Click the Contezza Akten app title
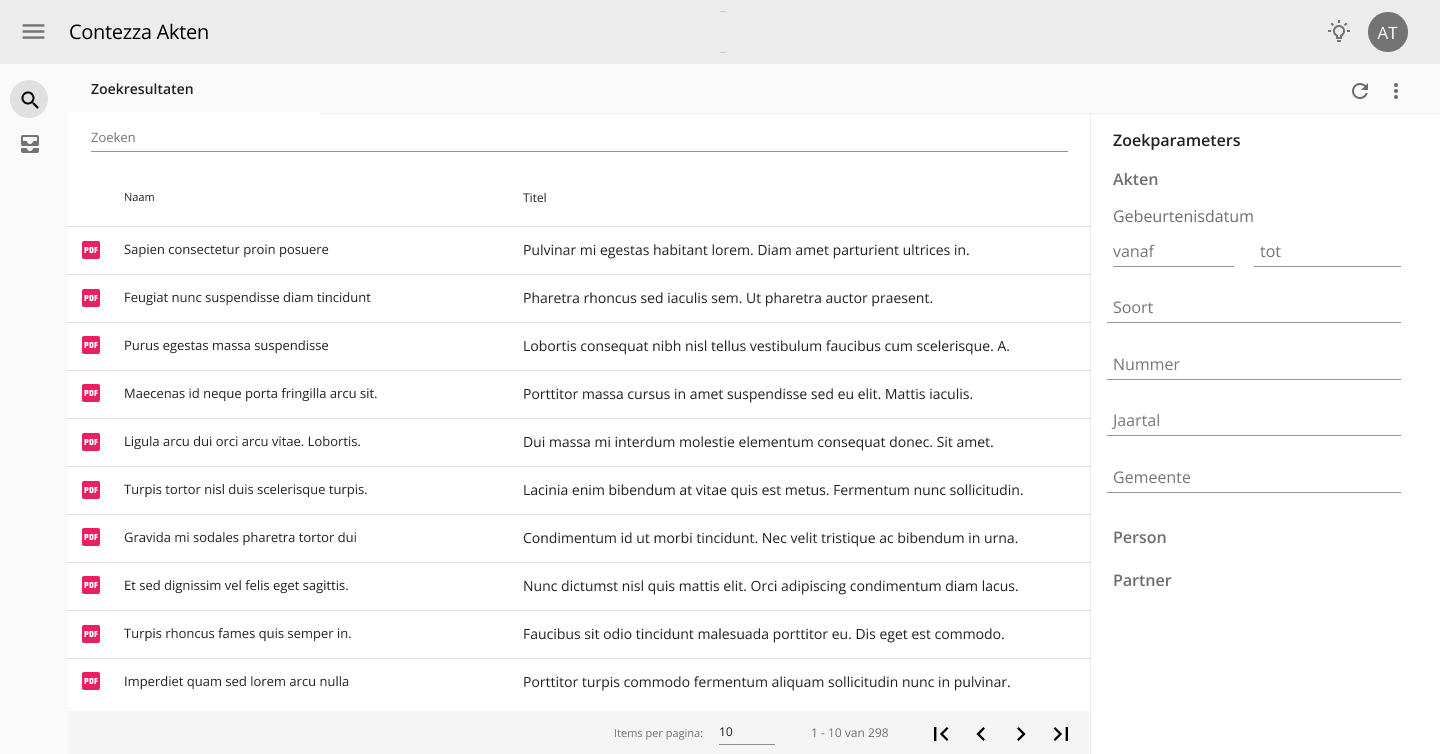The height and width of the screenshot is (754, 1440). point(139,32)
